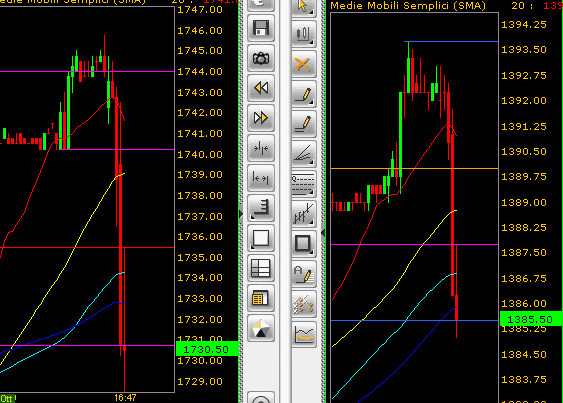The height and width of the screenshot is (403, 563).
Task: Select the fan lines drawing tool
Action: [304, 154]
